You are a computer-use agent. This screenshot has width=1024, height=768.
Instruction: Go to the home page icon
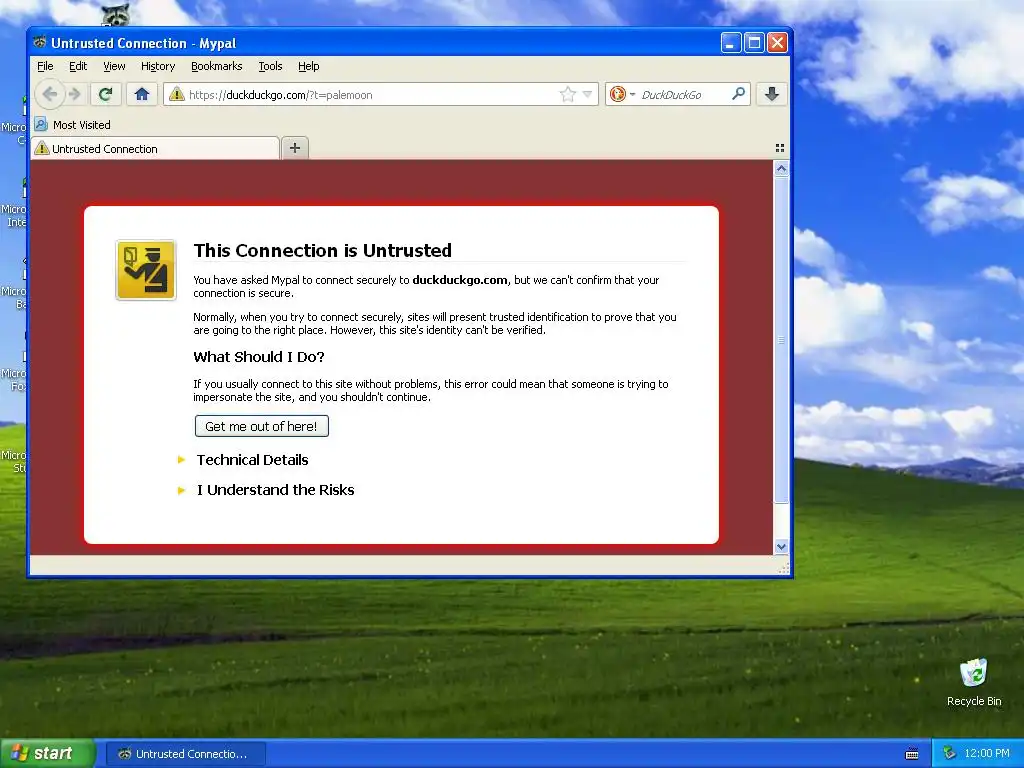click(x=142, y=95)
